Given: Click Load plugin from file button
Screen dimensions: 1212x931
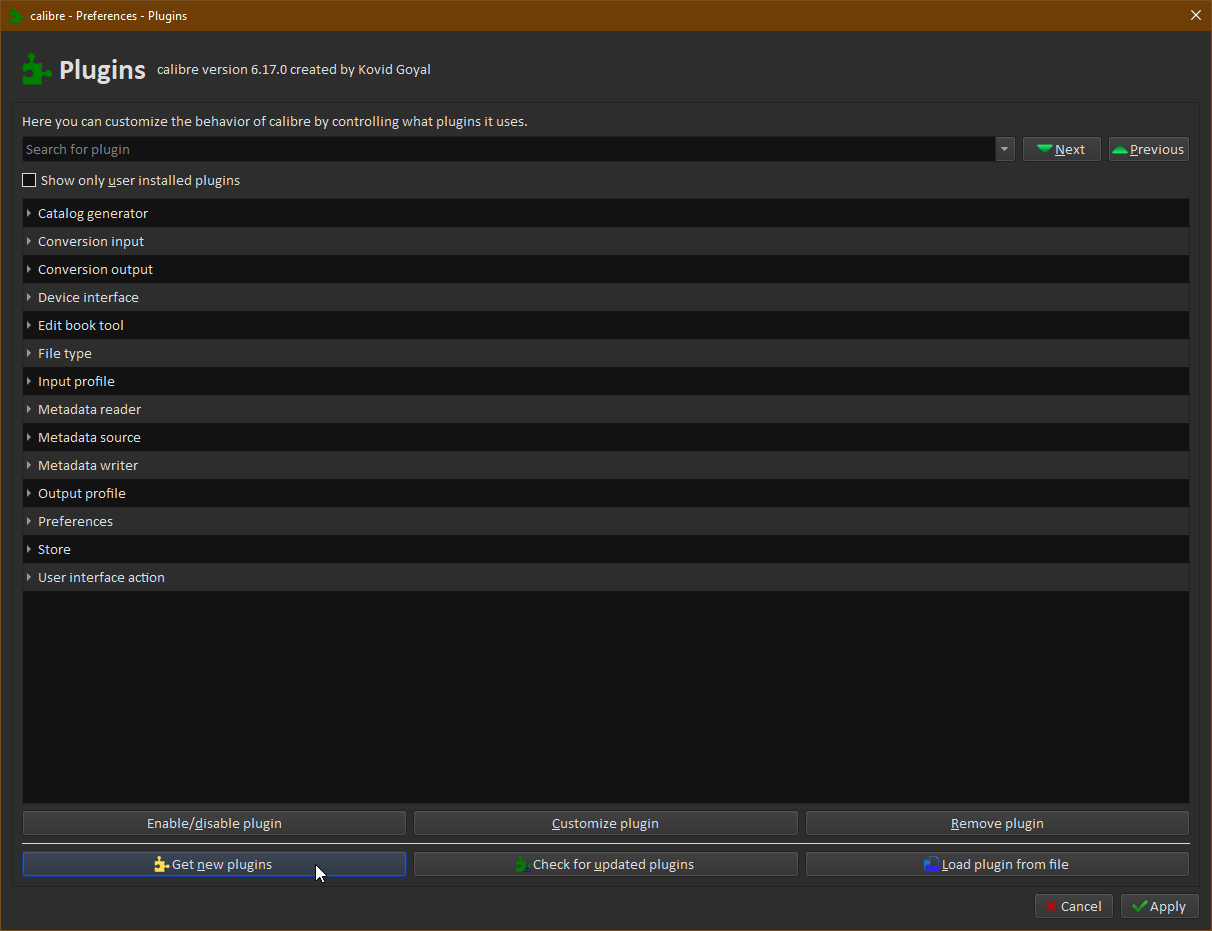Looking at the screenshot, I should pos(997,864).
